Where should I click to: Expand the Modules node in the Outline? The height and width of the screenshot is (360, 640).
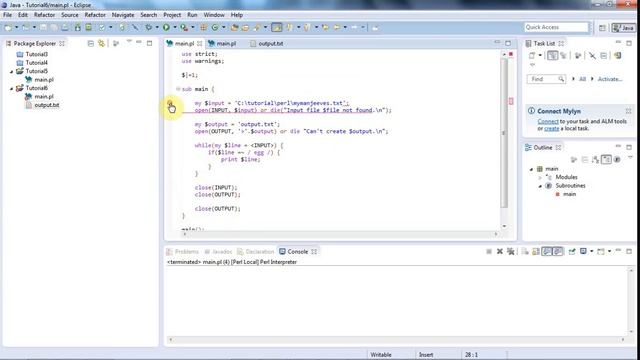tap(540, 178)
